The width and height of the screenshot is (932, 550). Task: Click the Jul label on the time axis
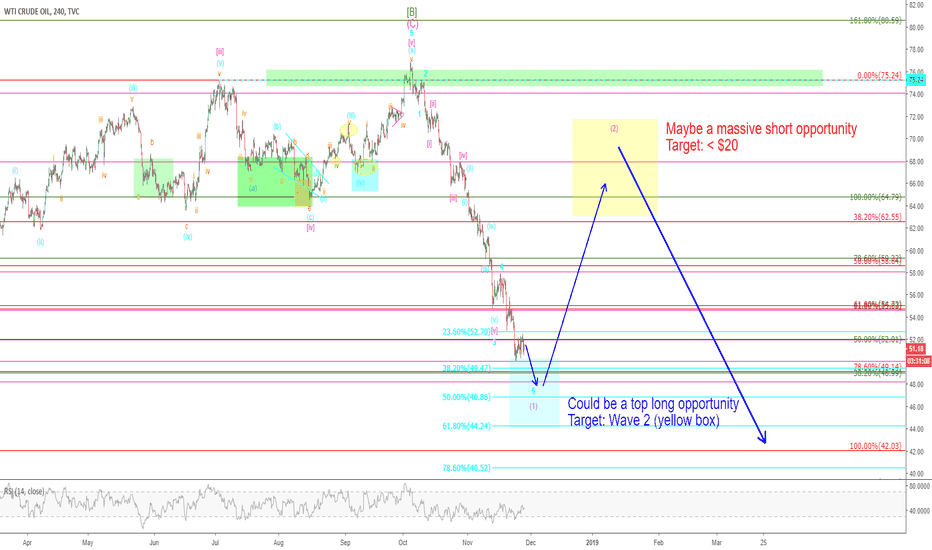point(215,542)
